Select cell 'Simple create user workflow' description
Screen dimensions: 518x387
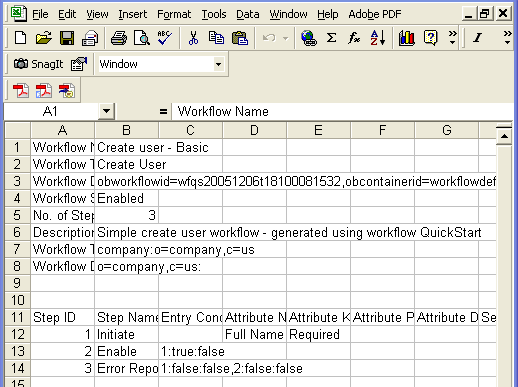(x=127, y=232)
